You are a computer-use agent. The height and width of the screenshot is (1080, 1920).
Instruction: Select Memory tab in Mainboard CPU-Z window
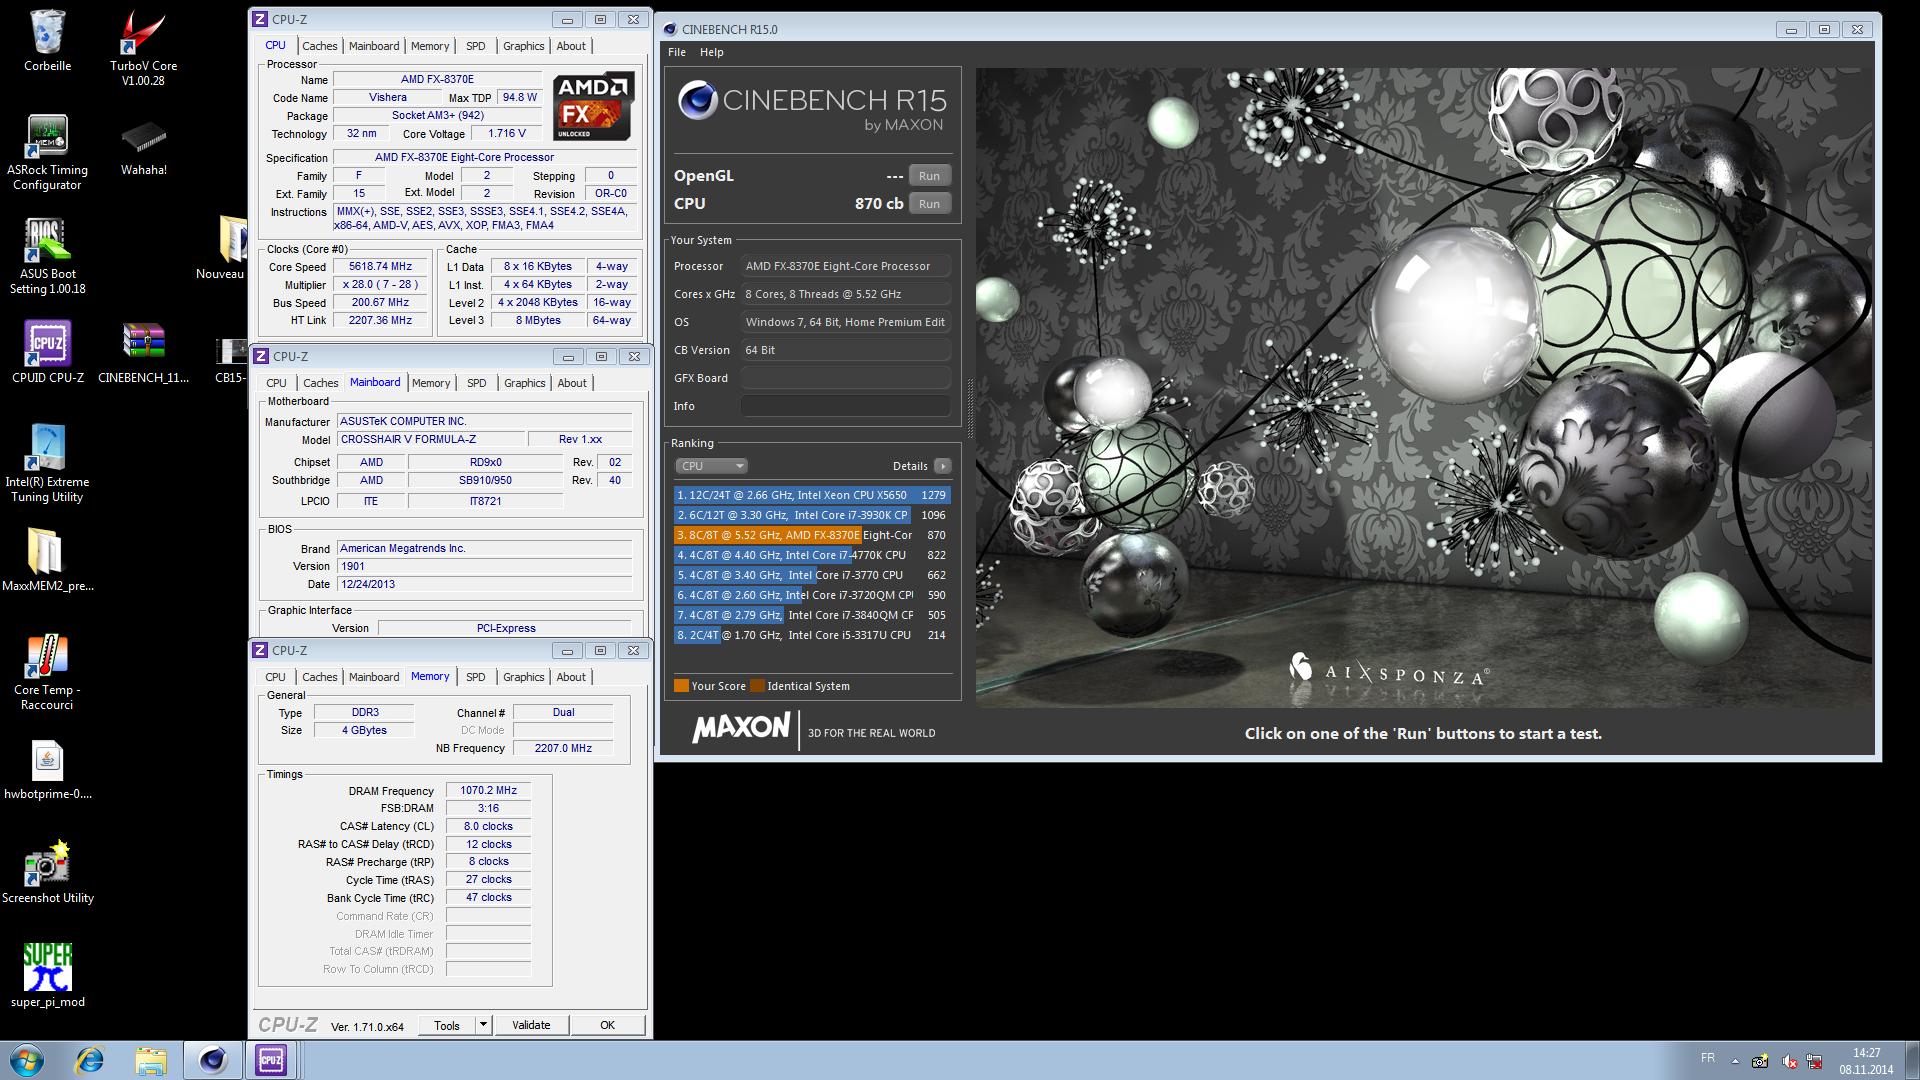tap(431, 383)
